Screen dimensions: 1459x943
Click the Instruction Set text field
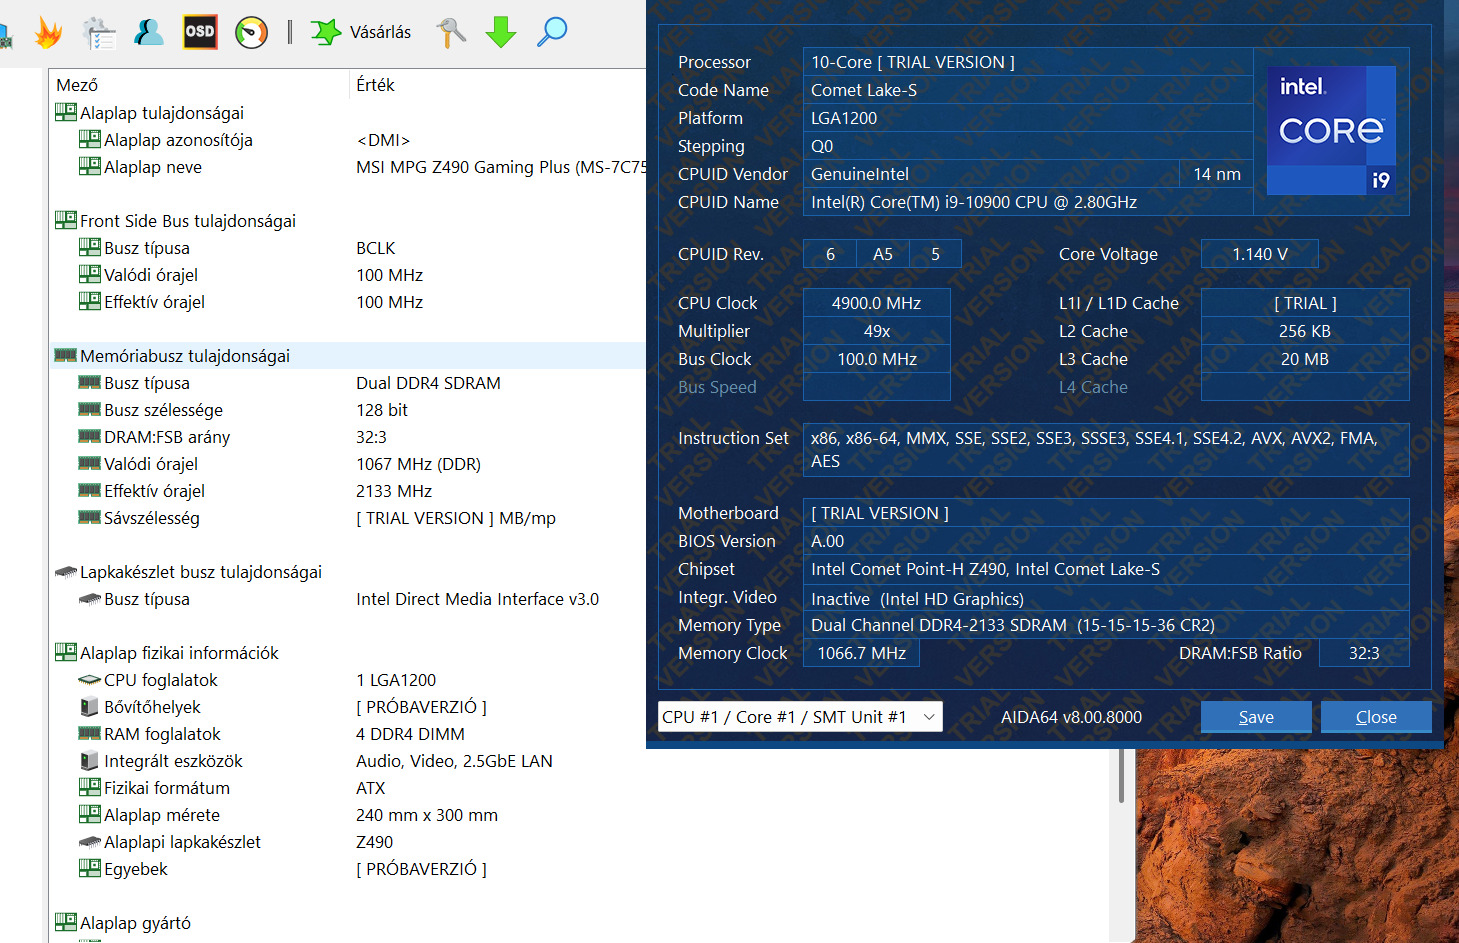(x=1106, y=450)
